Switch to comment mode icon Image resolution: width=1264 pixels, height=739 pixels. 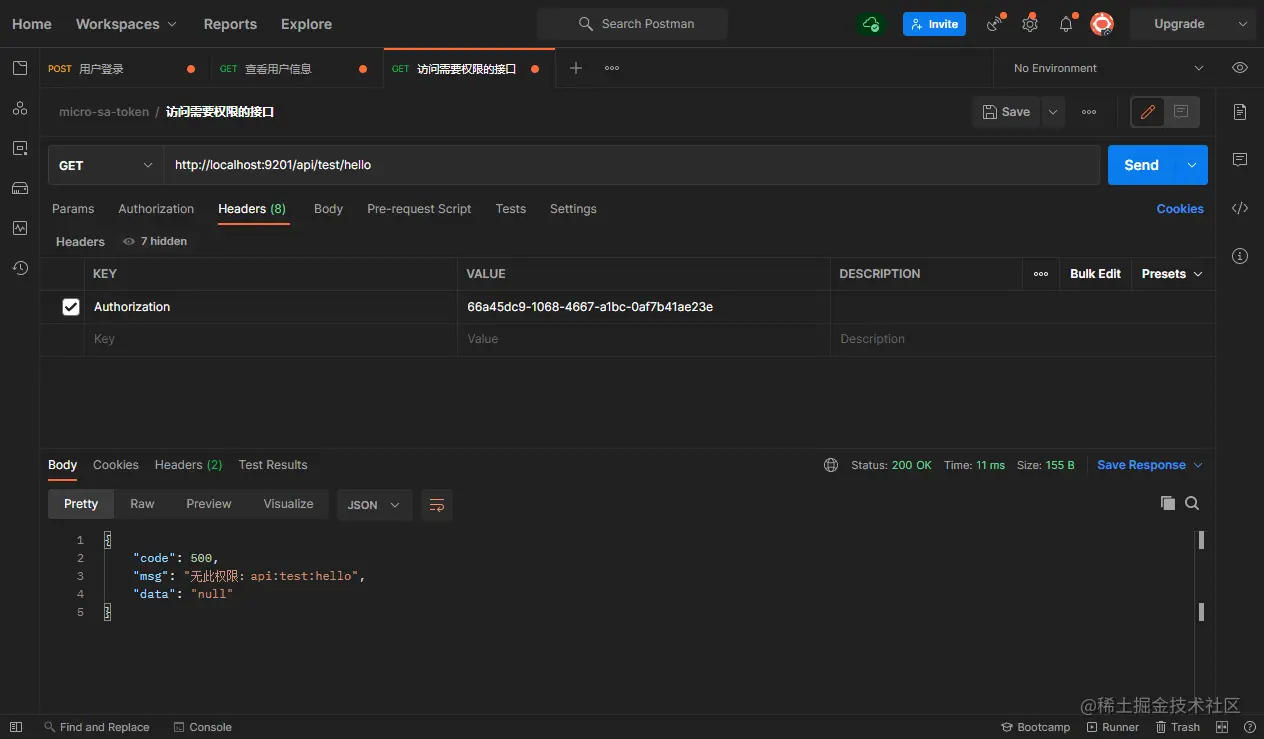pyautogui.click(x=1181, y=112)
